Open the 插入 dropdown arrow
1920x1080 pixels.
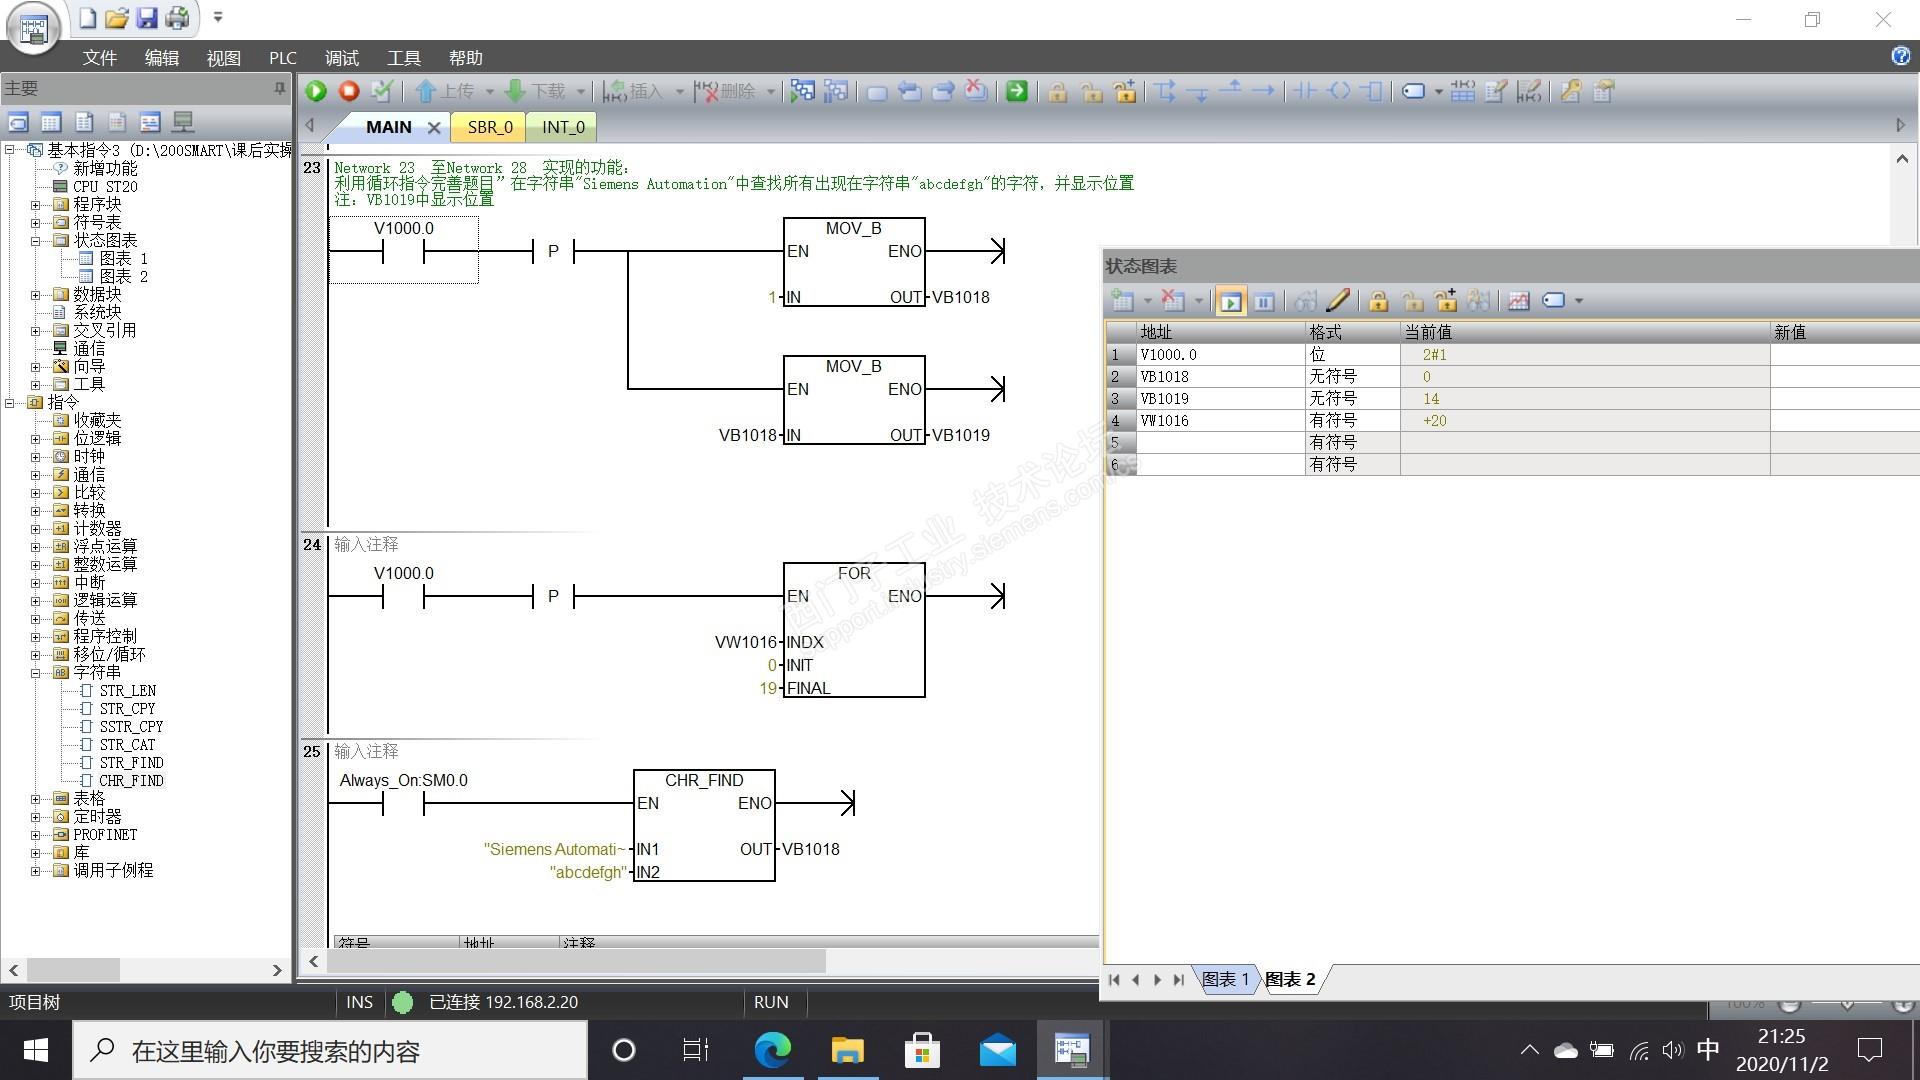[x=679, y=92]
